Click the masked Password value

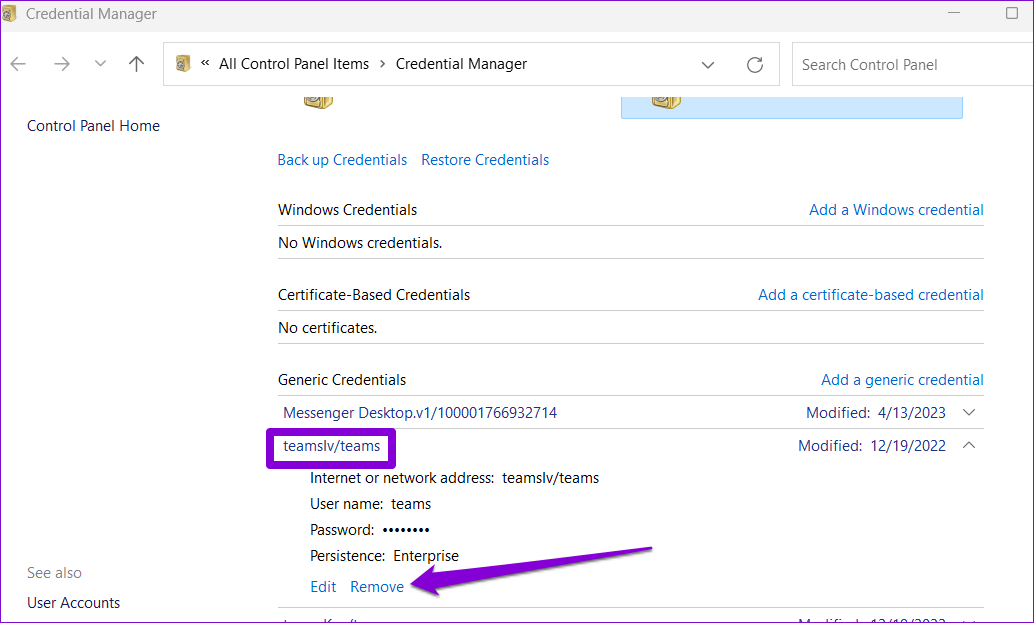coord(406,530)
